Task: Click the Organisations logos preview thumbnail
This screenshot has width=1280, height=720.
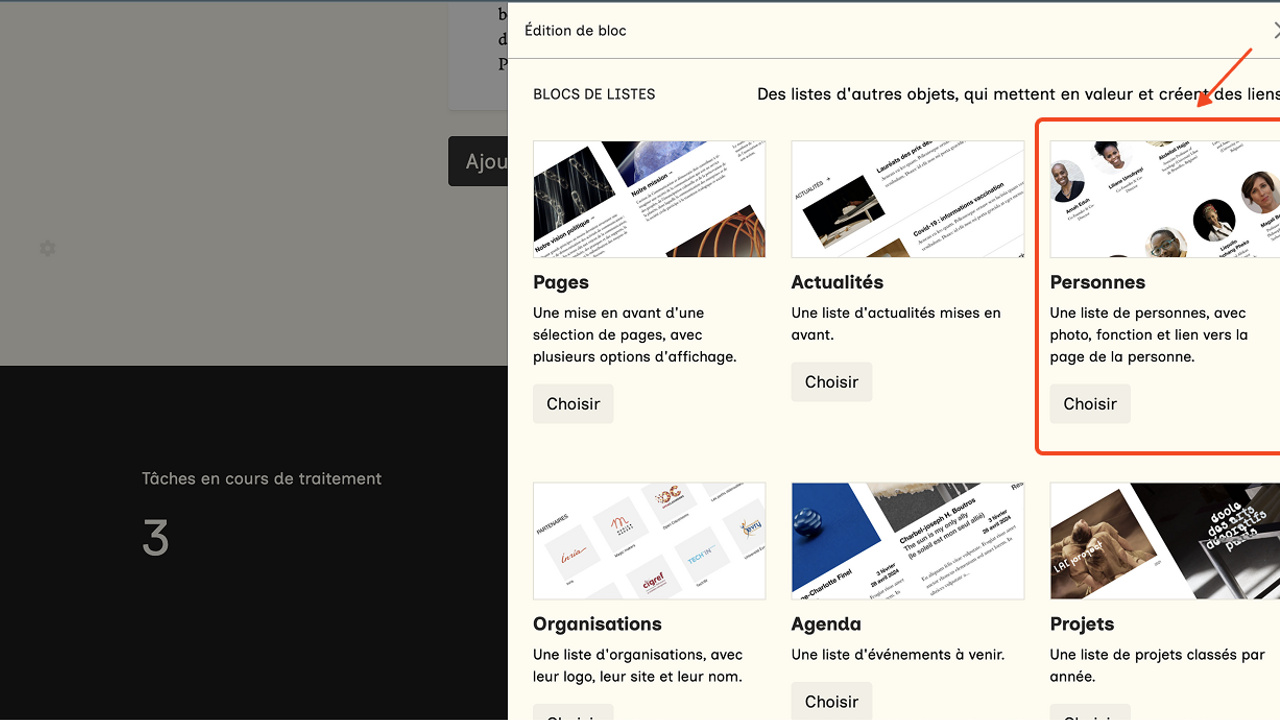Action: [x=649, y=541]
